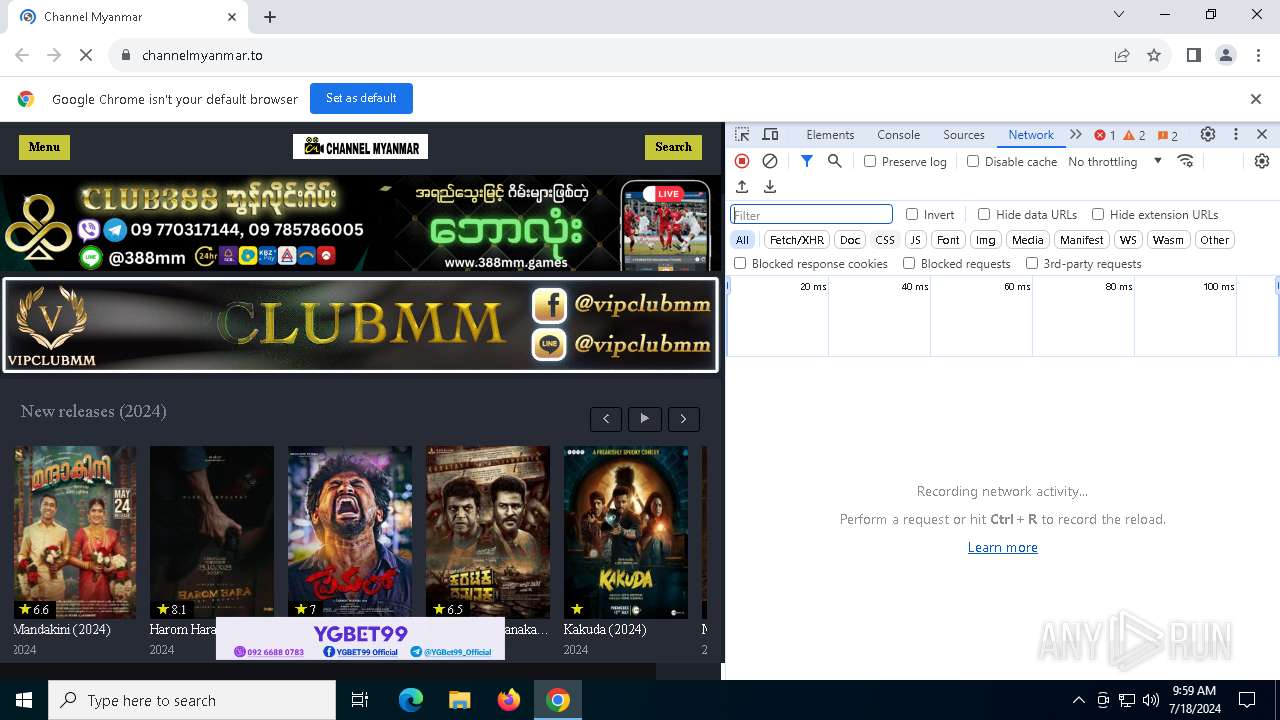The height and width of the screenshot is (720, 1280).
Task: Enable Disable cache checkbox
Action: click(x=973, y=161)
